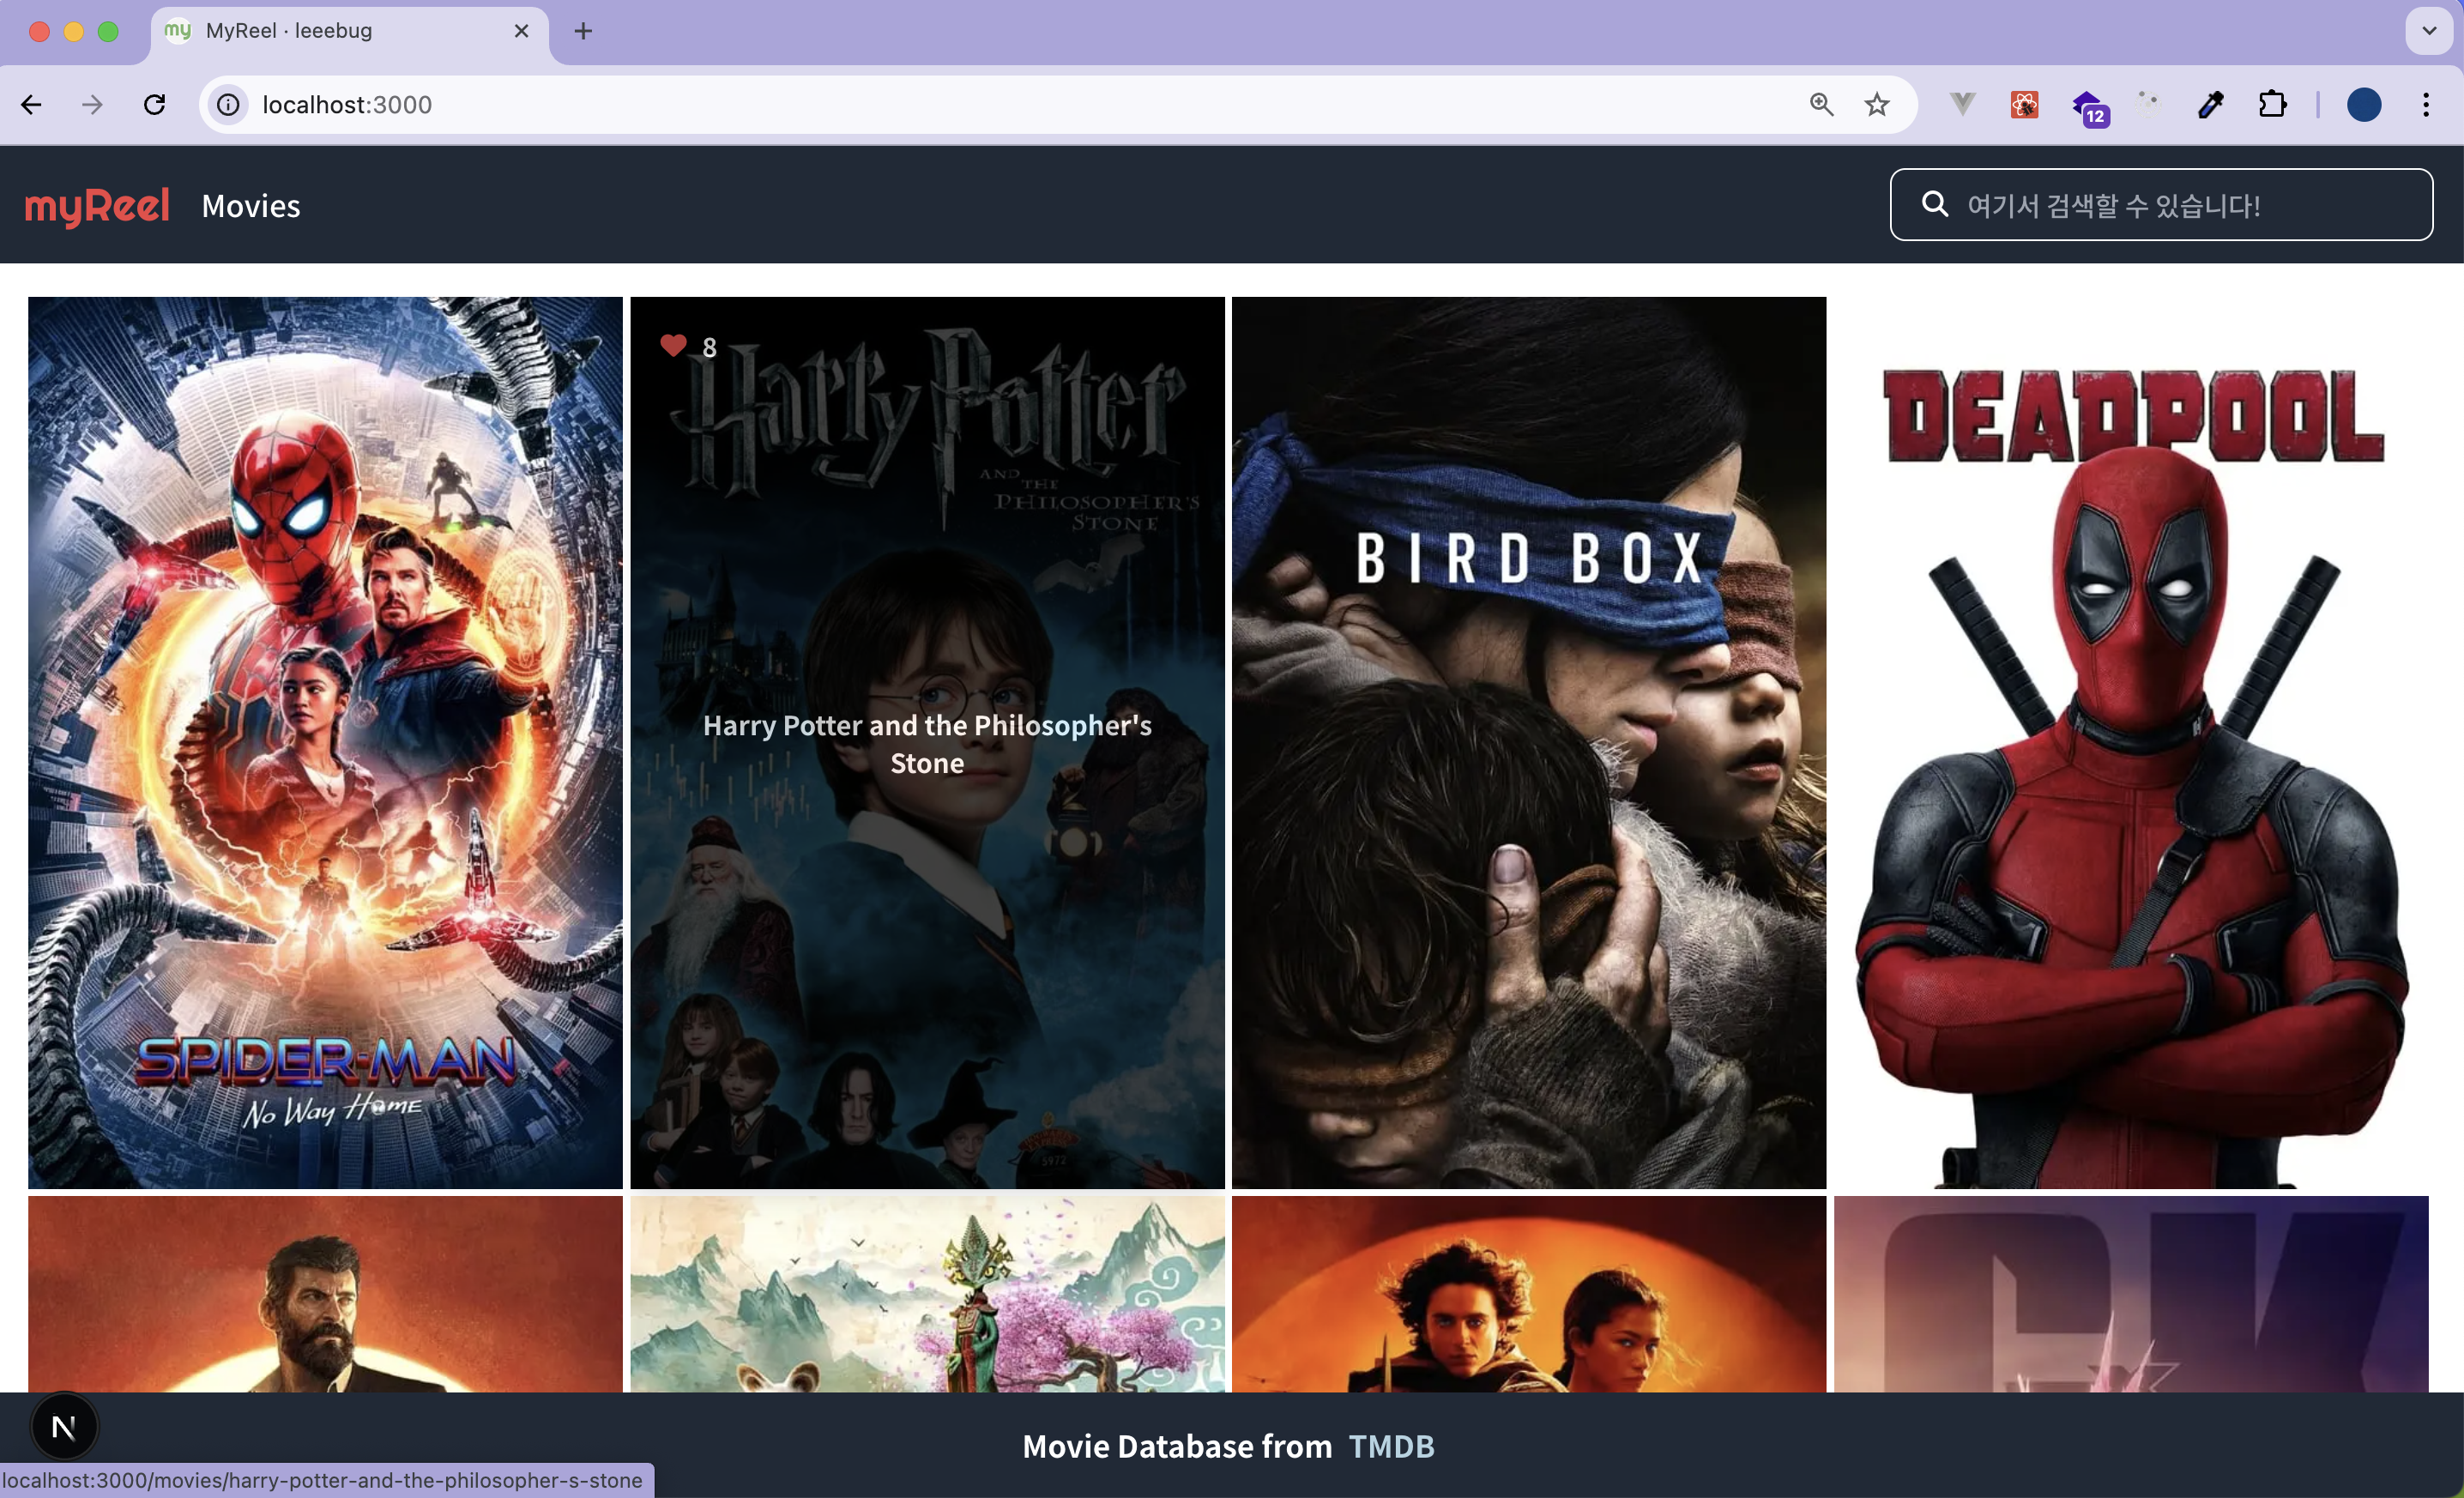Open a new browser tab
The image size is (2464, 1498).
[x=583, y=31]
